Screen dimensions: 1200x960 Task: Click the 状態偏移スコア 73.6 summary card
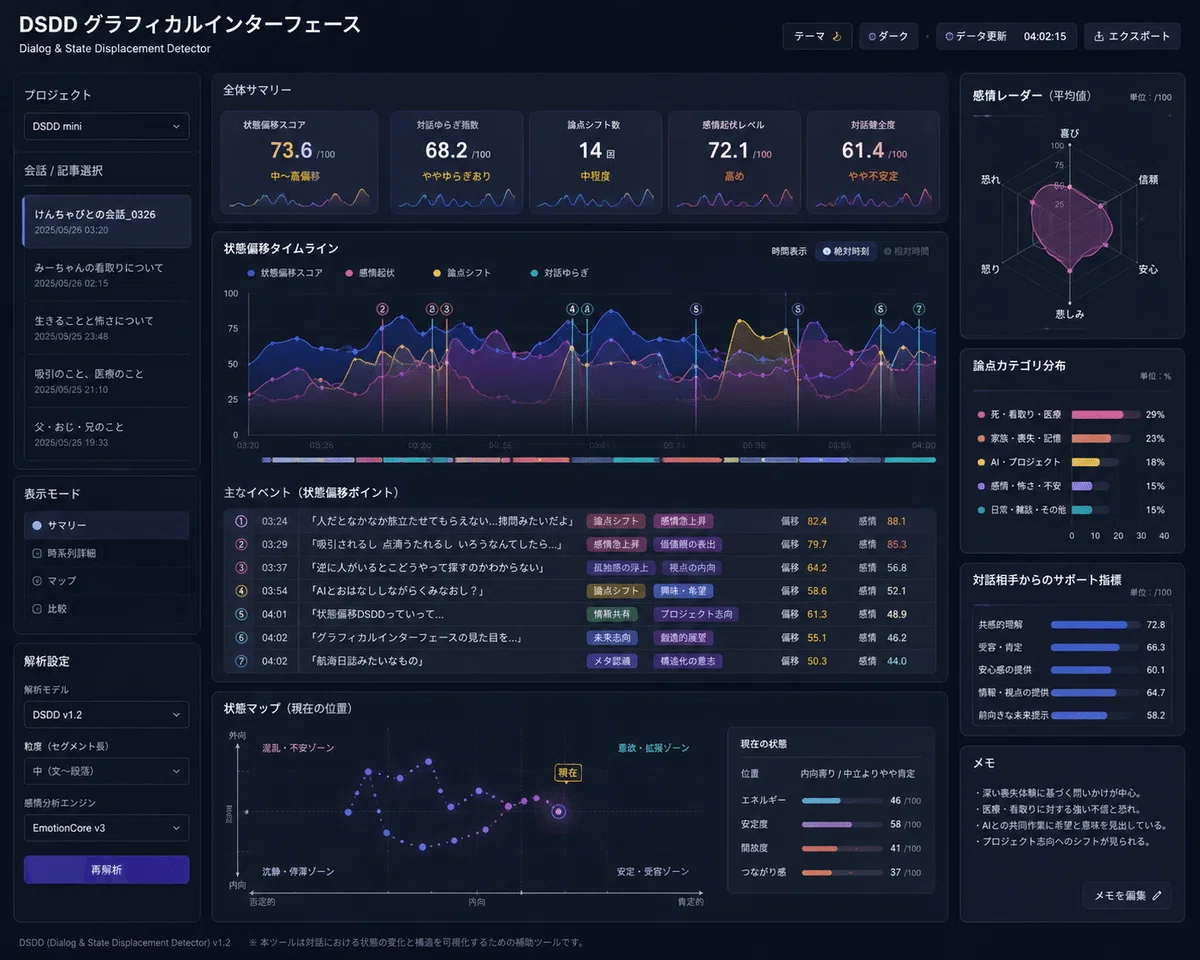299,162
